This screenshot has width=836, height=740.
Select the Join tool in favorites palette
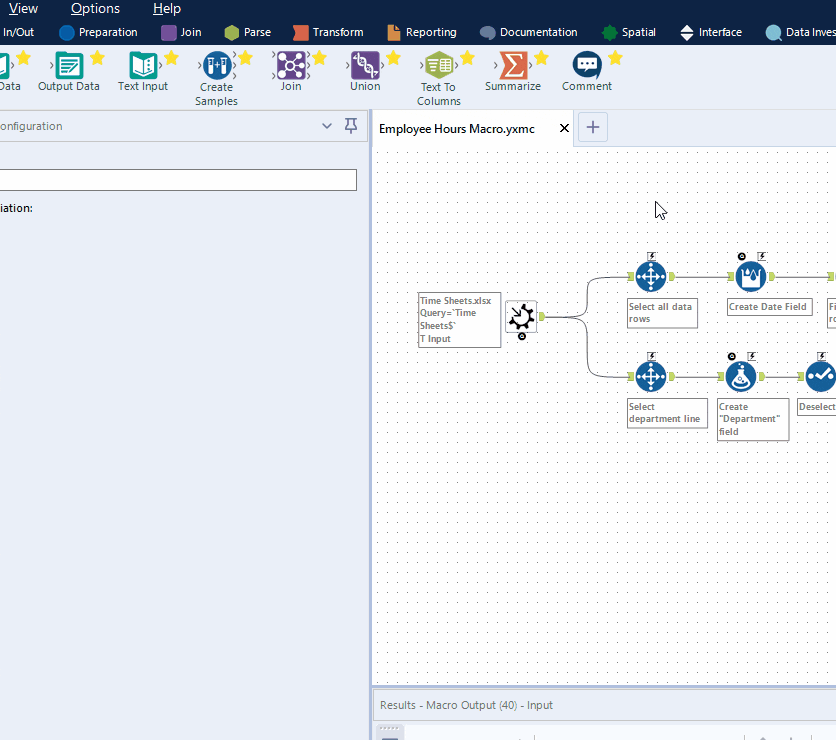(291, 66)
